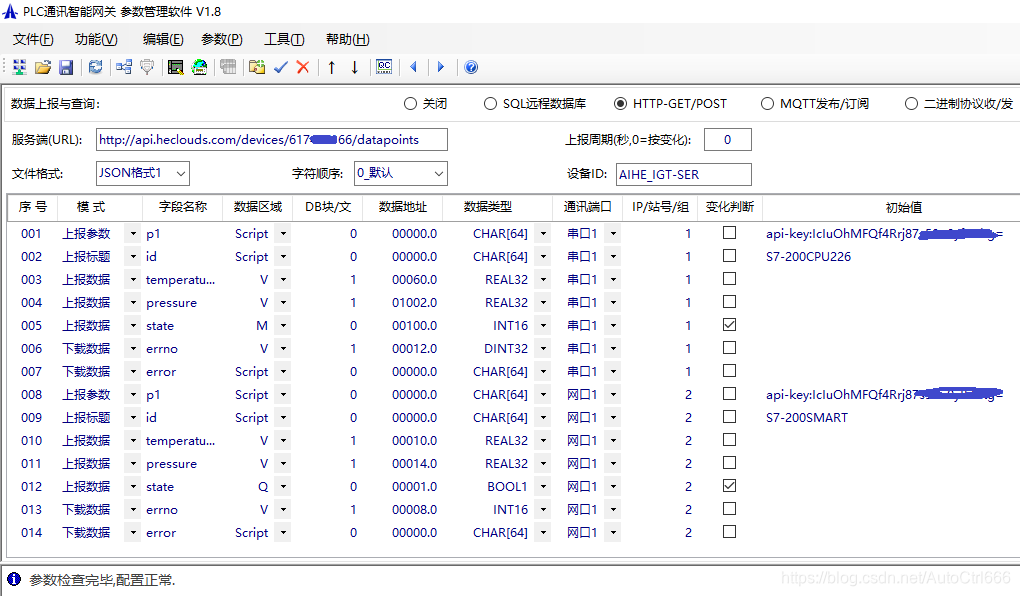1020x596 pixels.
Task: Click the 服务端(URL) input field
Action: [272, 140]
